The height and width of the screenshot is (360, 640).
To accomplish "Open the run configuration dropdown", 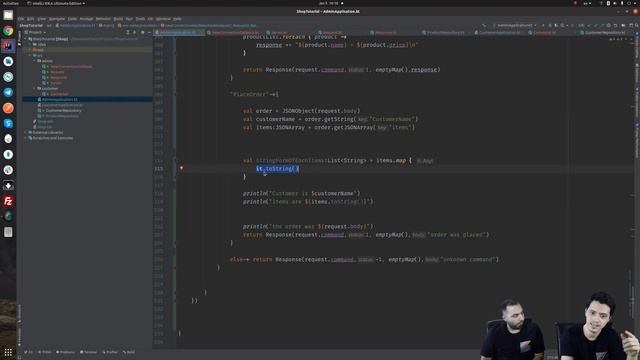I will [x=514, y=25].
